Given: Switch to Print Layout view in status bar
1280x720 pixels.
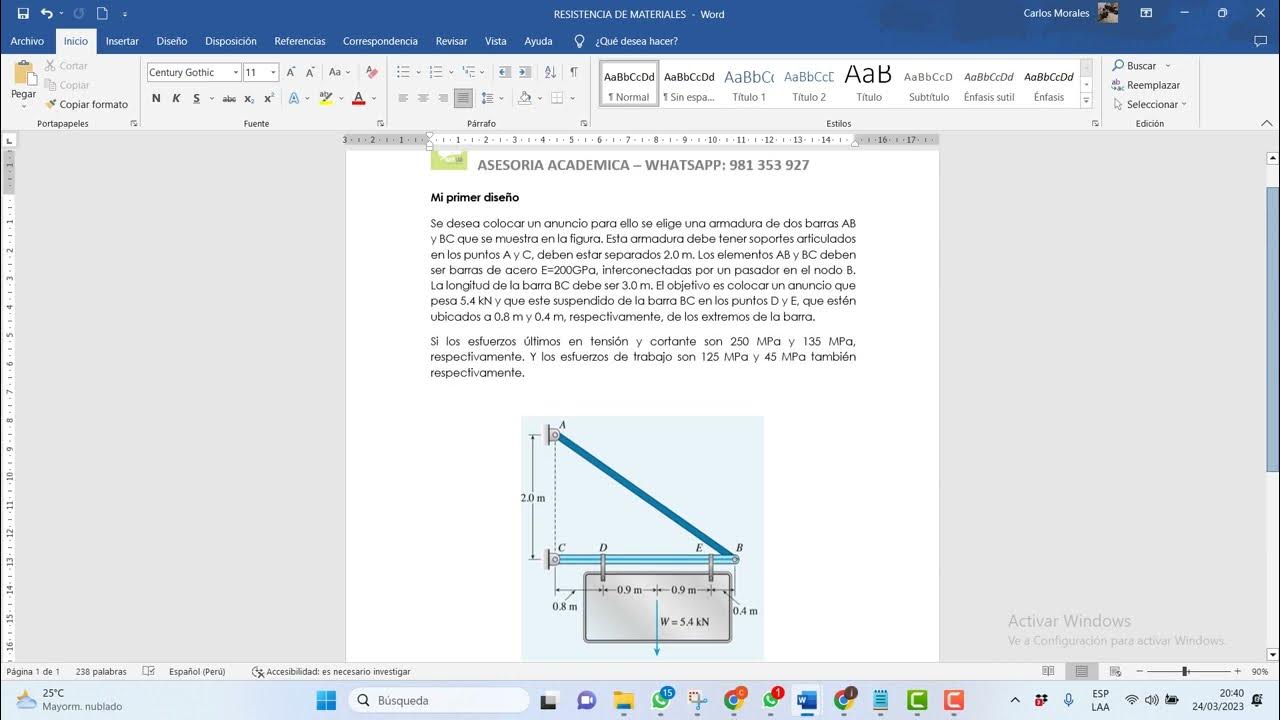Looking at the screenshot, I should pos(1081,671).
